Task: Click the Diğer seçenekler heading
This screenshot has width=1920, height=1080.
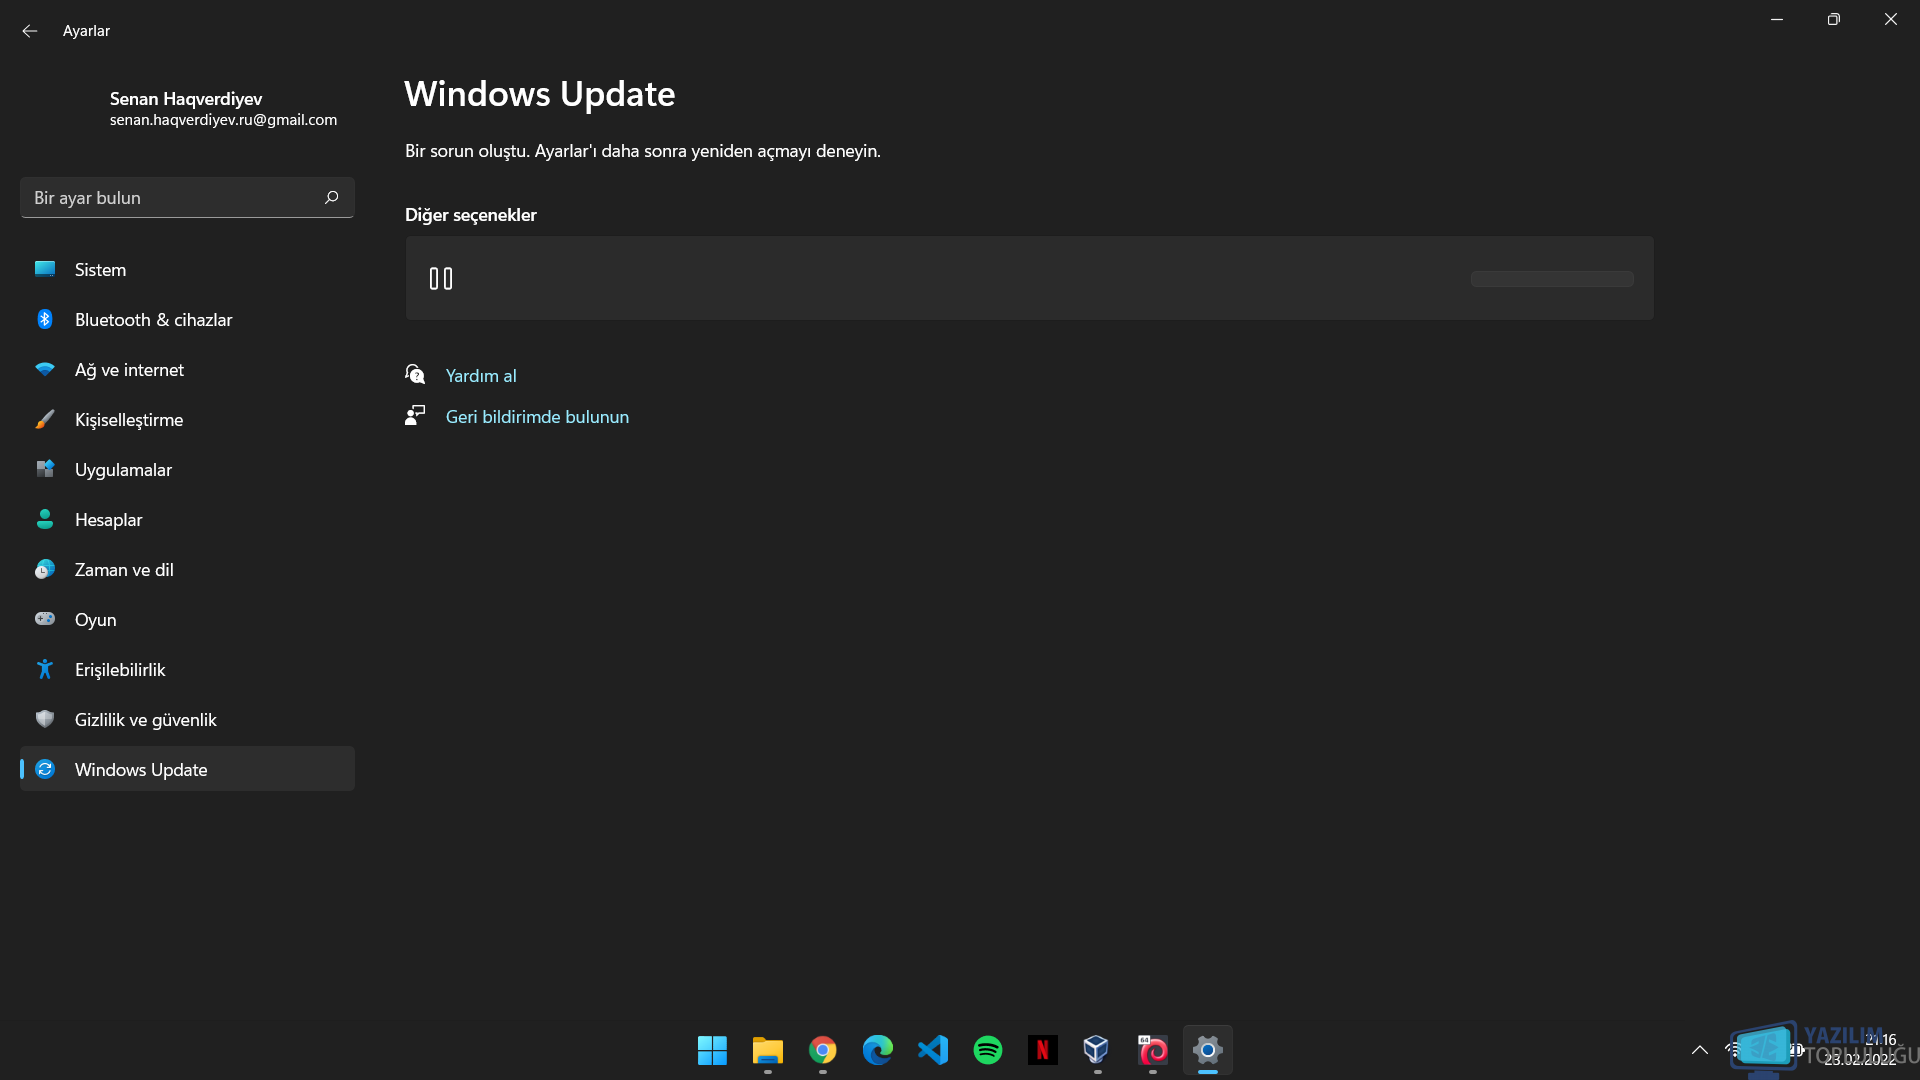Action: pos(471,215)
